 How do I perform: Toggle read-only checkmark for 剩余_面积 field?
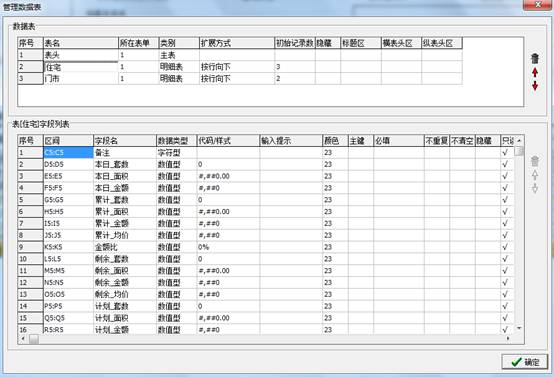(505, 271)
